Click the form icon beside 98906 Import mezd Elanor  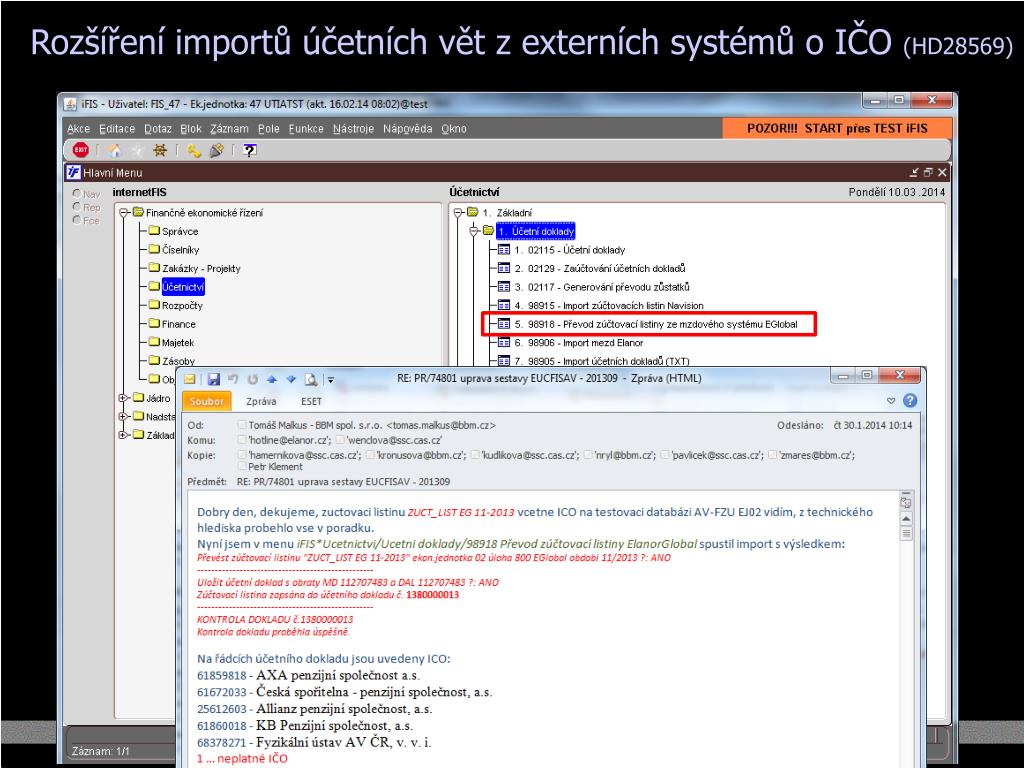point(504,342)
